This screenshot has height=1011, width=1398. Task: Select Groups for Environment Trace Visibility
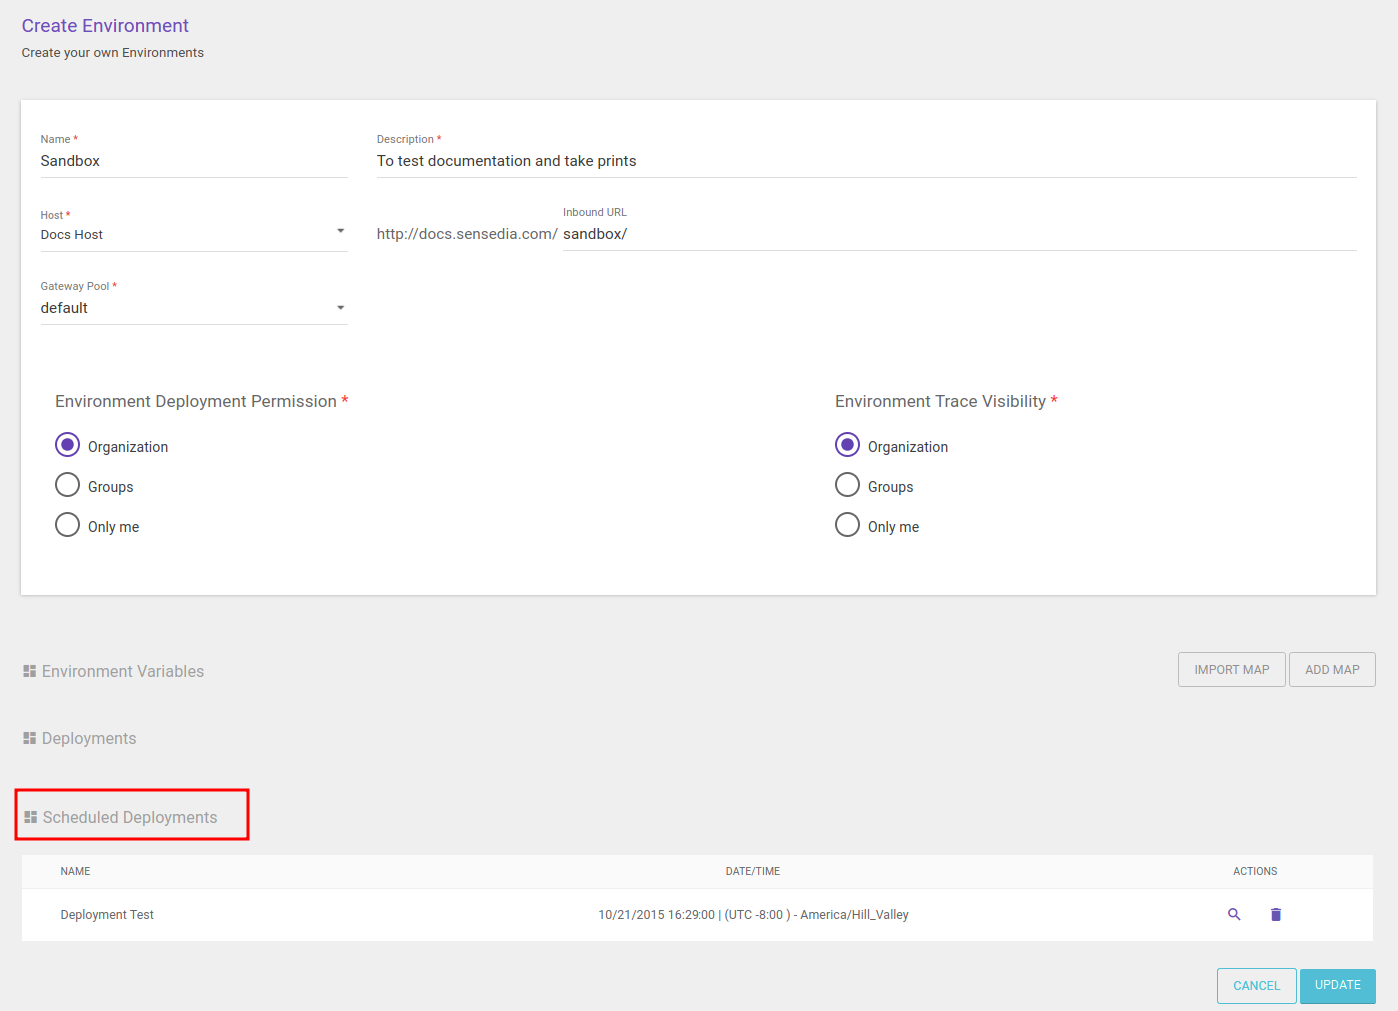pos(847,485)
